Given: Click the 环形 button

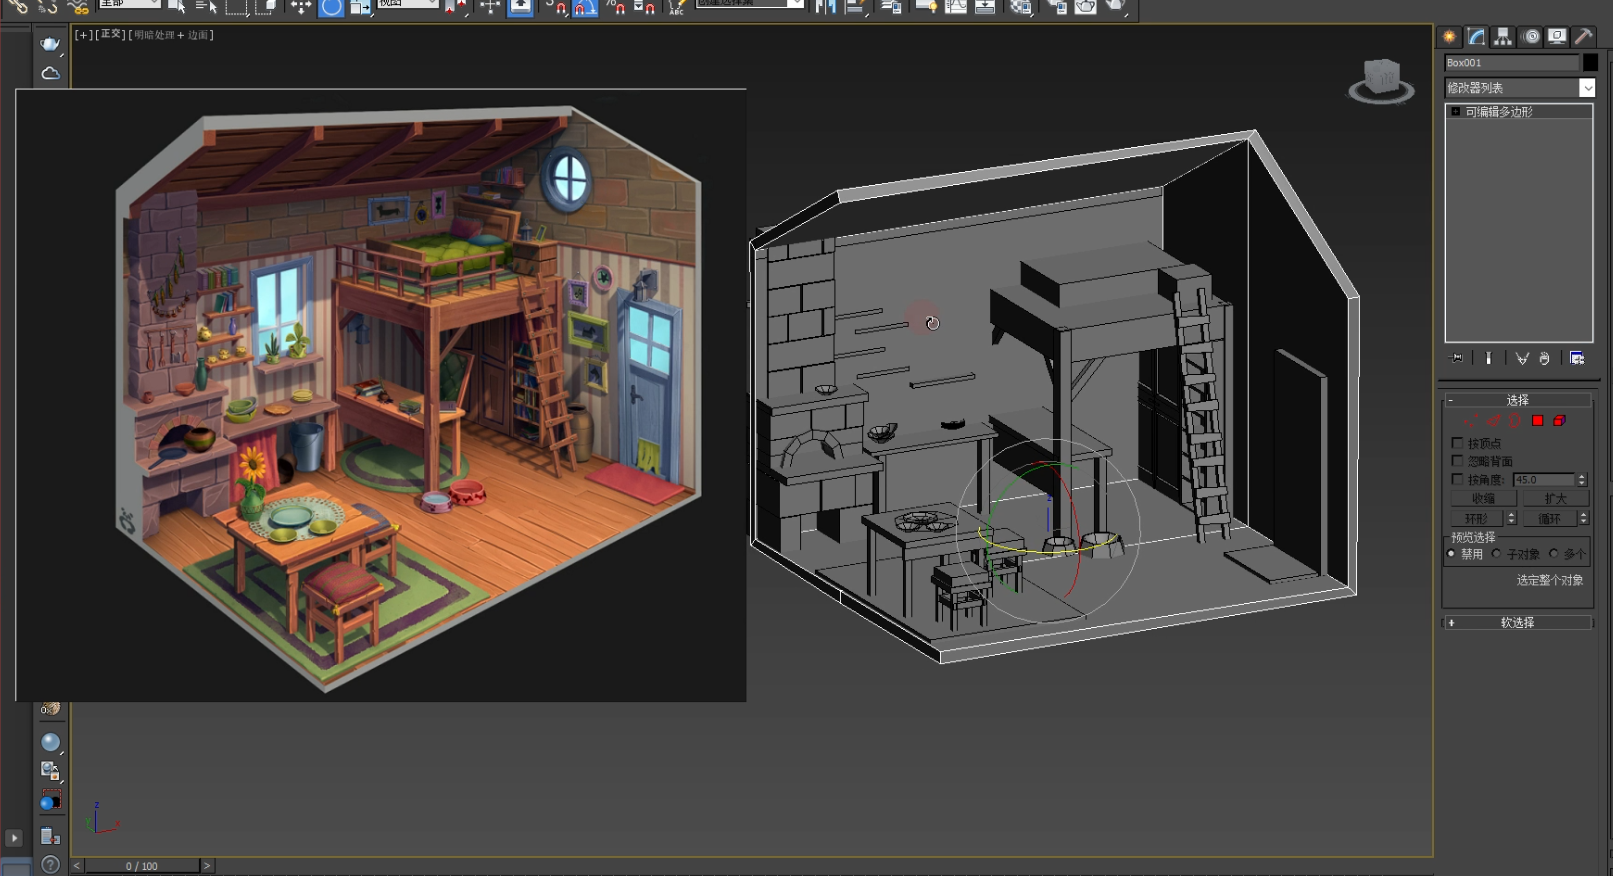Looking at the screenshot, I should point(1477,519).
